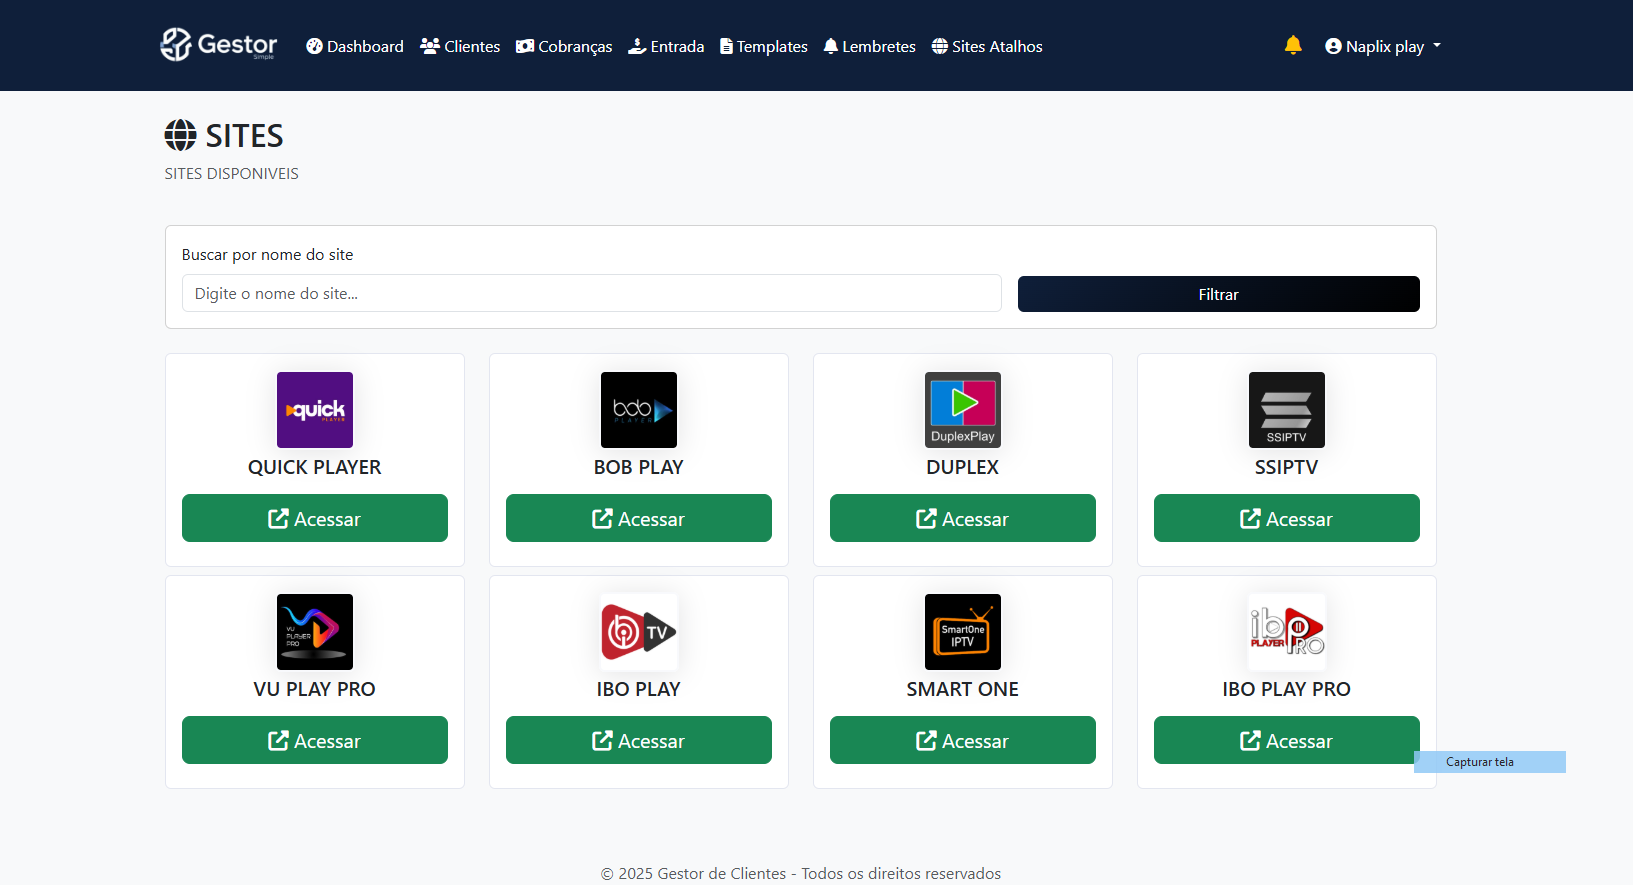The image size is (1633, 885).
Task: Open the Cobranças section
Action: coord(564,46)
